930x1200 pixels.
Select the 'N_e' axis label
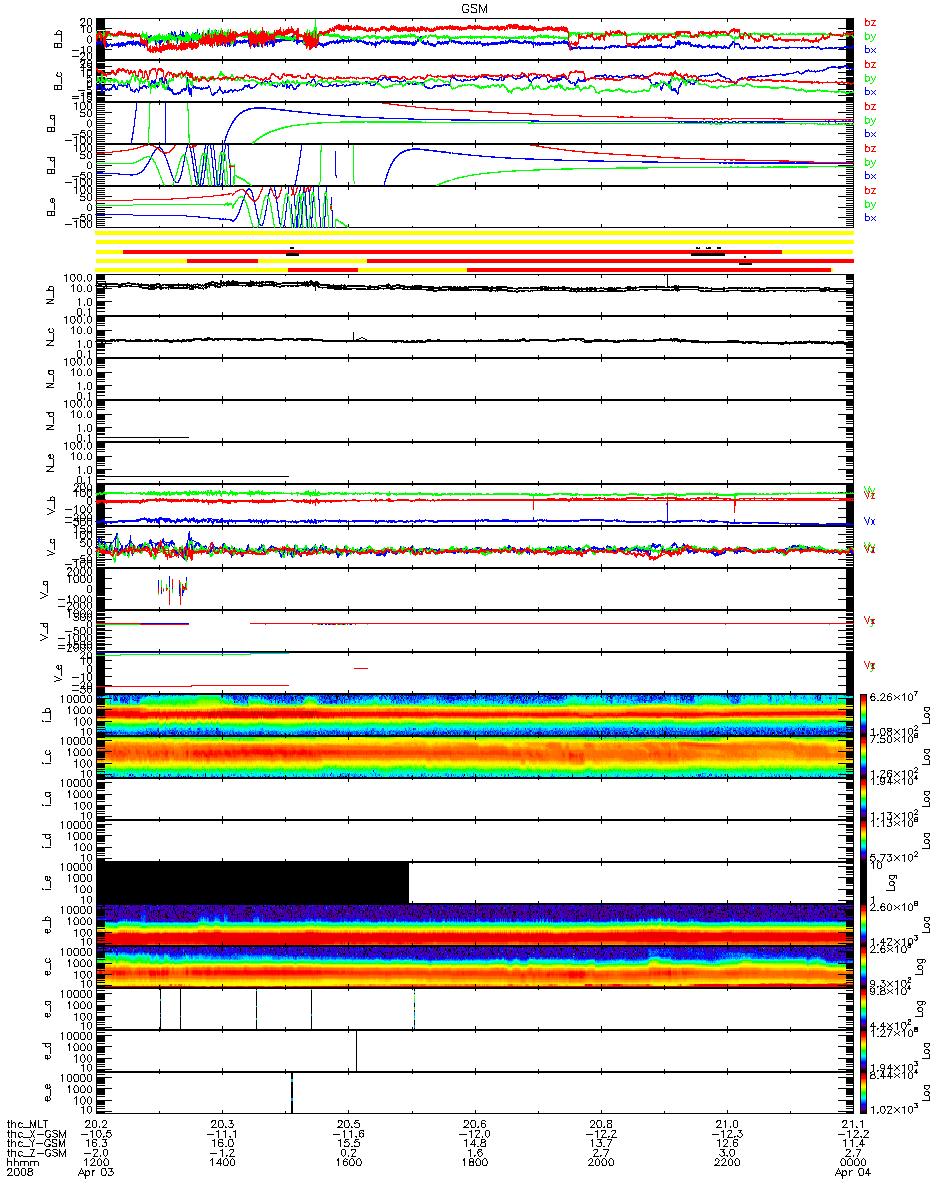coord(52,462)
